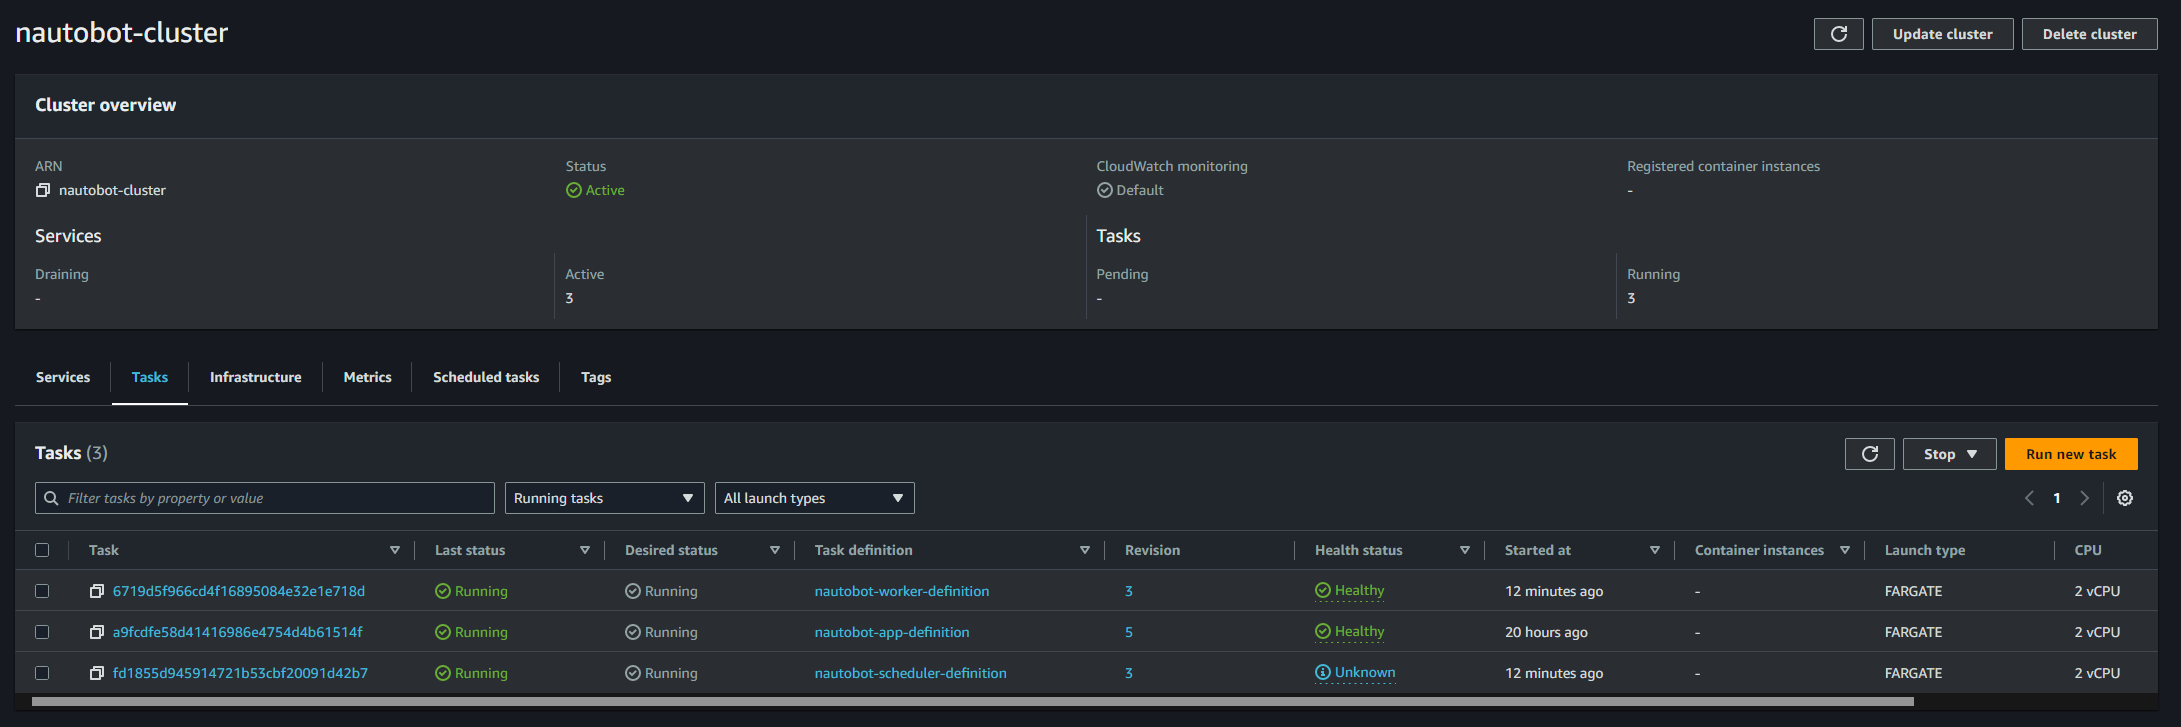The image size is (2181, 727).
Task: Open Infrastructure tab
Action: [255, 377]
